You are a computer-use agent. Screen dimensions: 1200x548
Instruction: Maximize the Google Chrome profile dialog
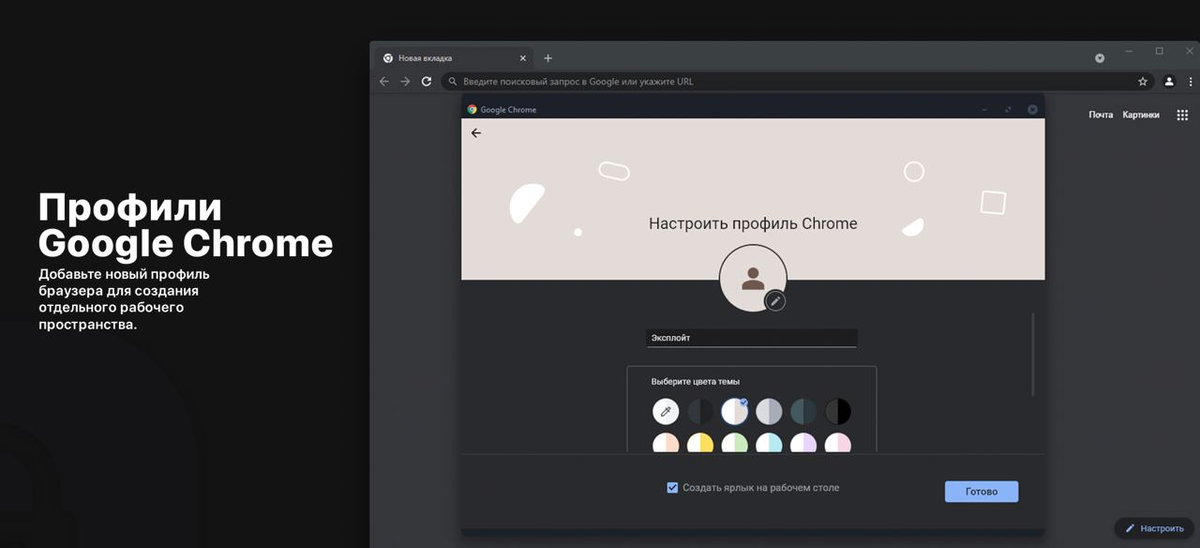click(1008, 109)
